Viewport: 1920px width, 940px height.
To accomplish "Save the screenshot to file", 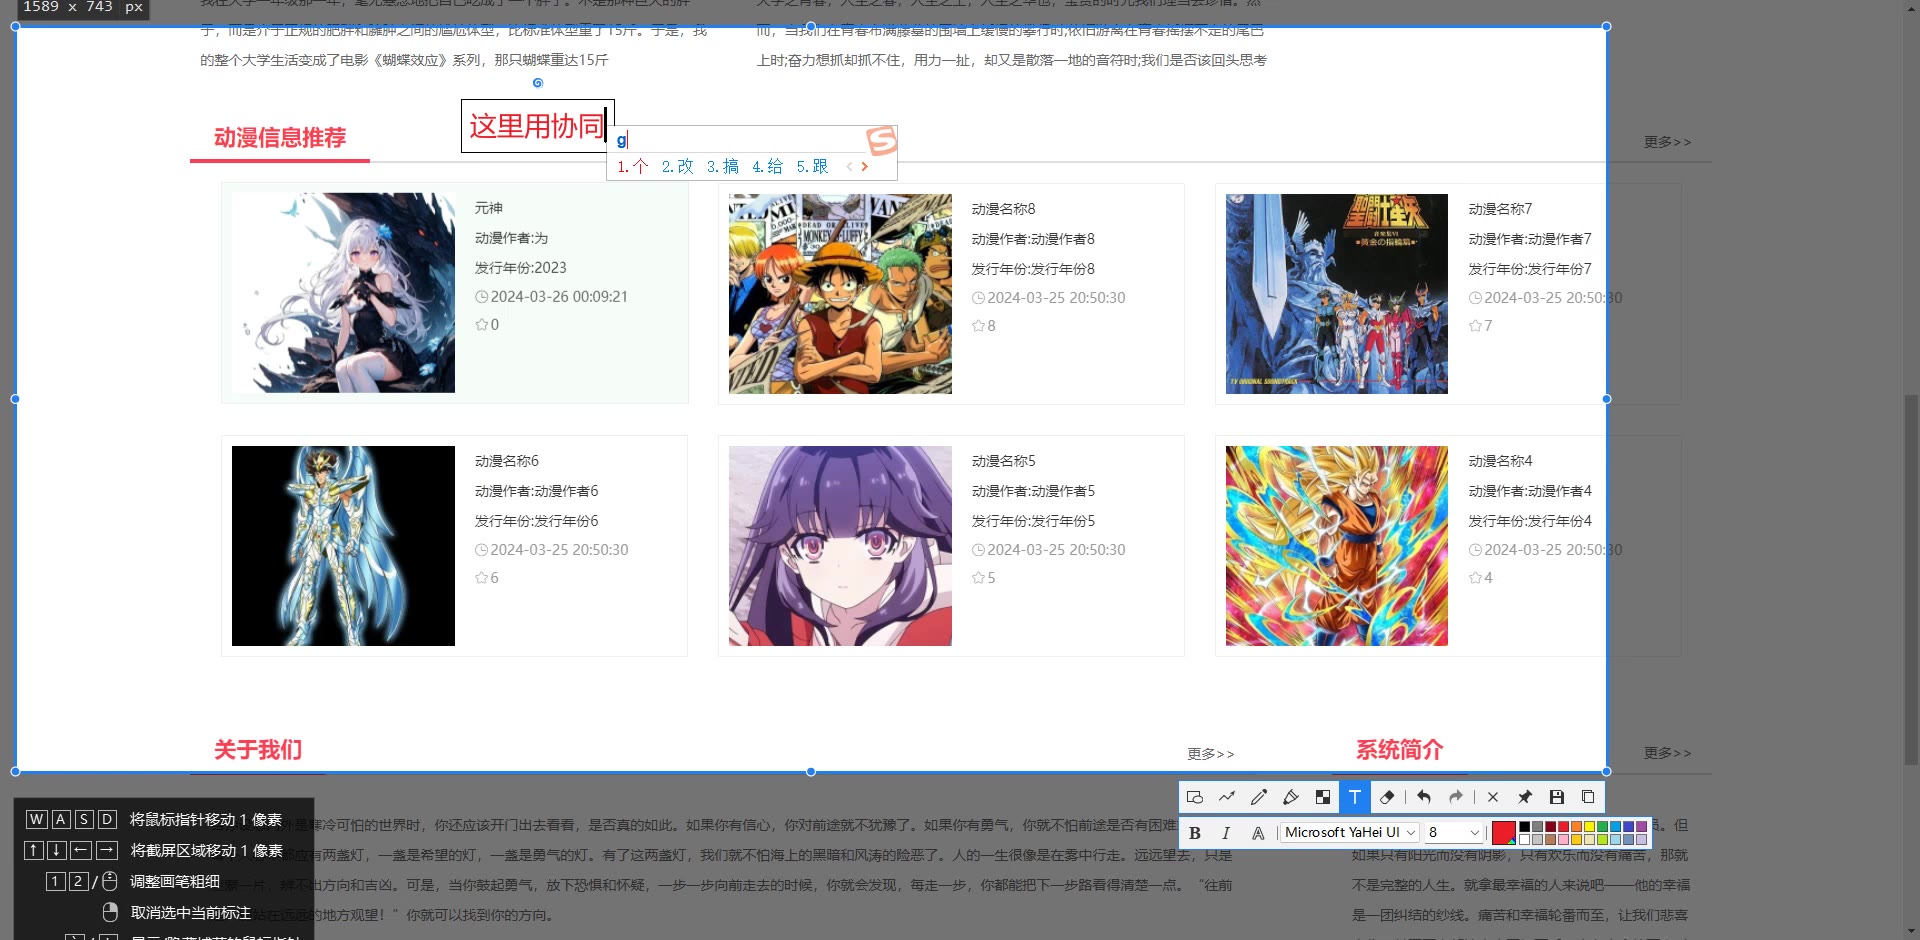I will (x=1557, y=797).
